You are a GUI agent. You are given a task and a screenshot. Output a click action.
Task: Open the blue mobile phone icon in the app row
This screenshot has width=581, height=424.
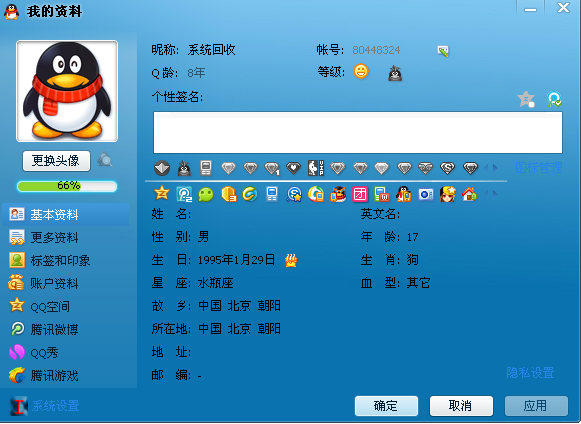point(272,194)
